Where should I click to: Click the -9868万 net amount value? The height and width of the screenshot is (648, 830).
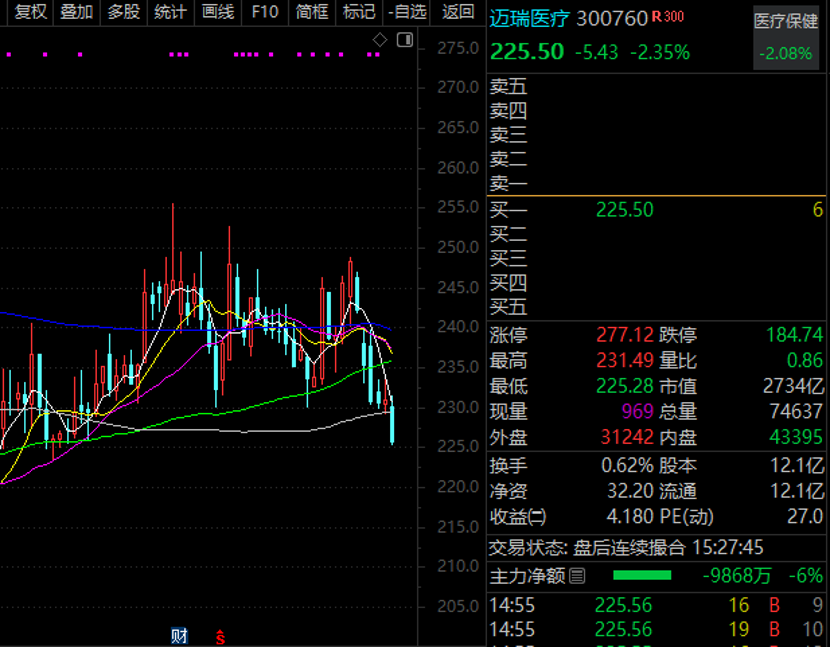tap(737, 576)
